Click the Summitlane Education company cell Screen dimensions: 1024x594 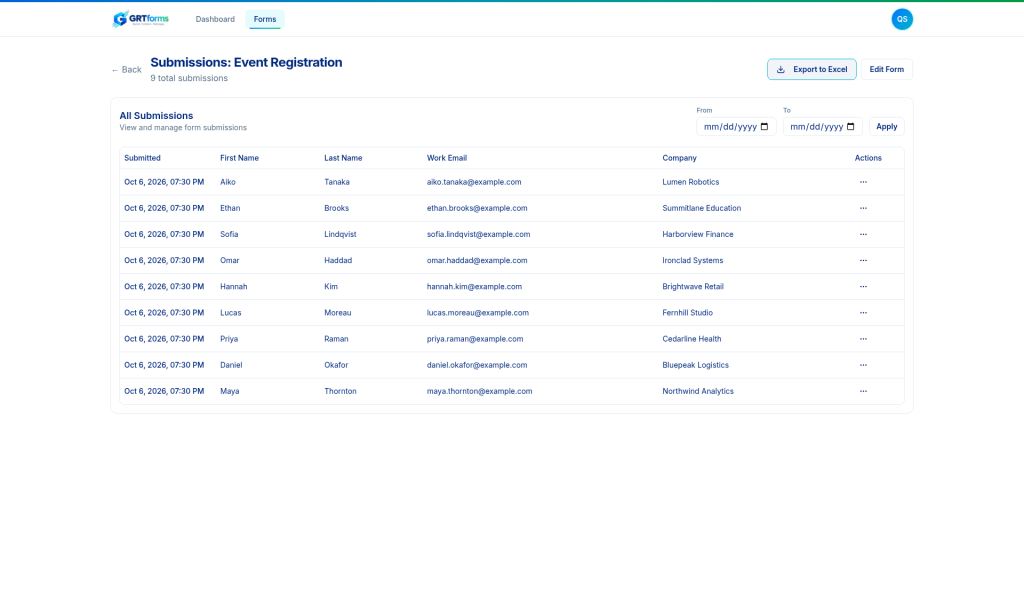[x=701, y=208]
